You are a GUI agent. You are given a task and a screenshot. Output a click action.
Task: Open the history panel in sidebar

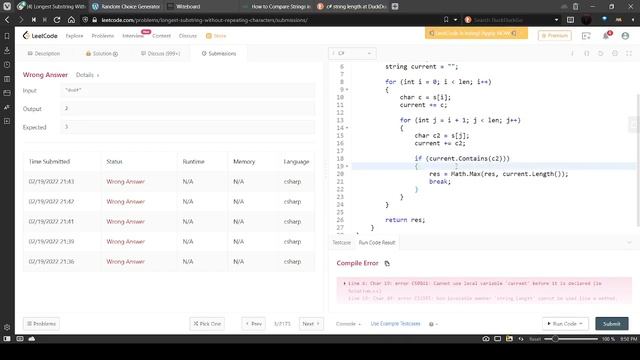(x=7, y=64)
